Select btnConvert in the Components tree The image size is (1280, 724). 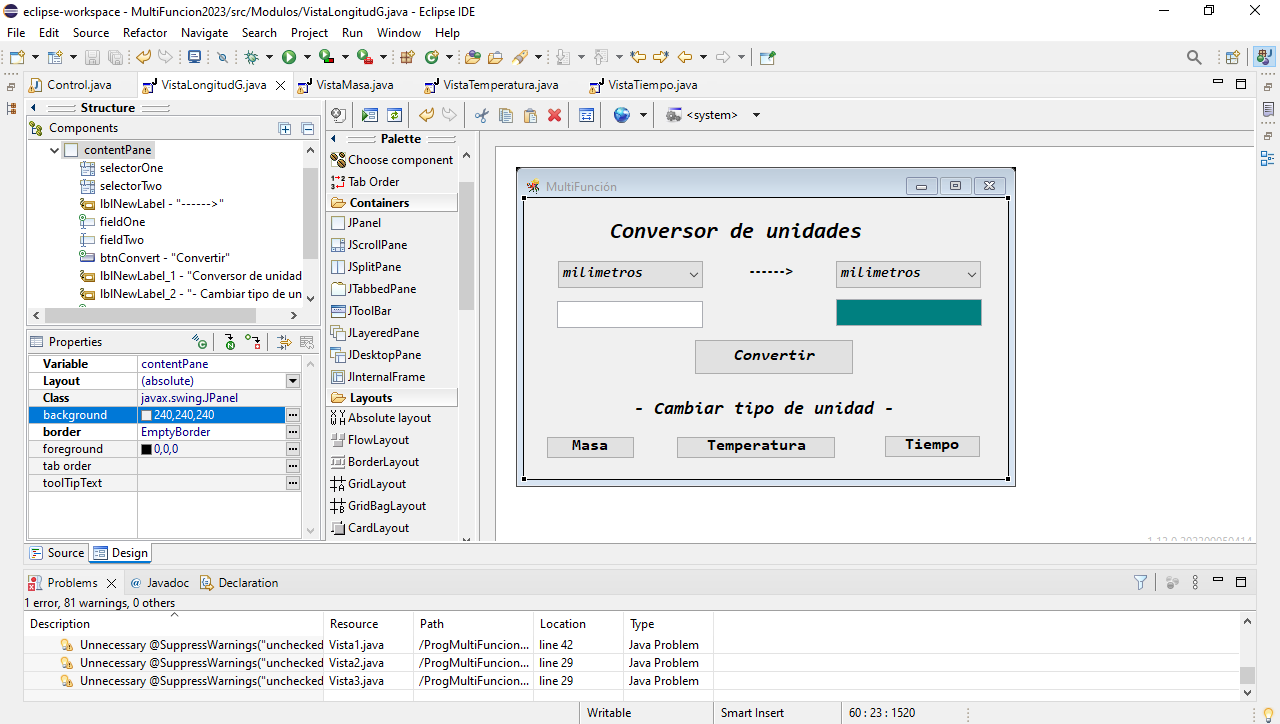(154, 258)
